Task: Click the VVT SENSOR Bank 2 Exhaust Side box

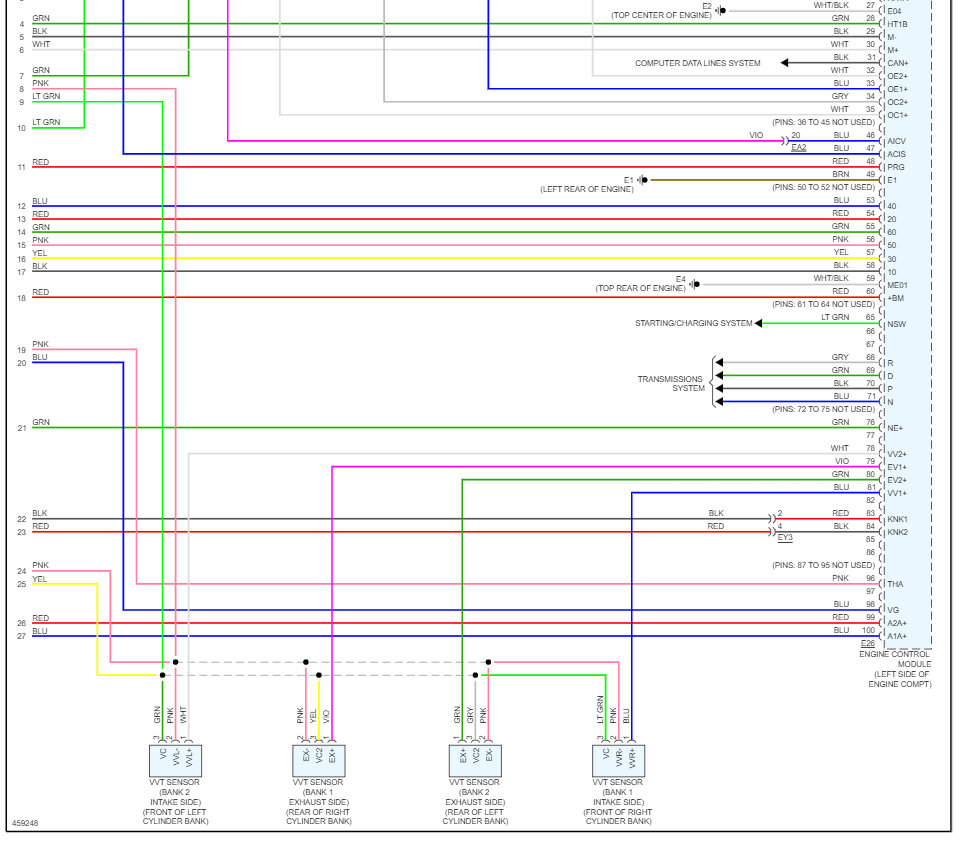Action: tap(475, 760)
